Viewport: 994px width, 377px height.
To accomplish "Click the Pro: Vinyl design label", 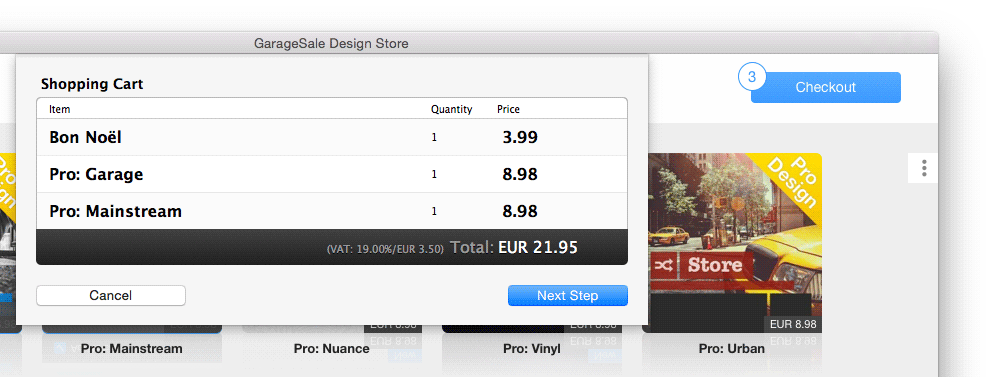I will pyautogui.click(x=531, y=348).
